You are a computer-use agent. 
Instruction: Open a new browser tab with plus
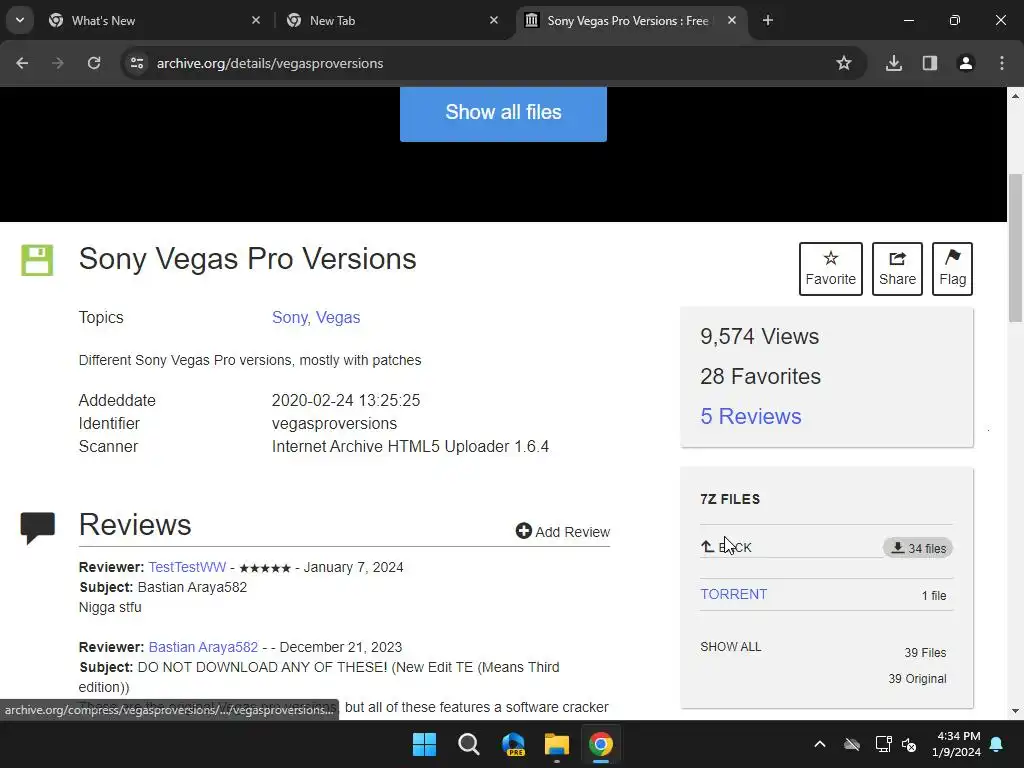click(768, 20)
